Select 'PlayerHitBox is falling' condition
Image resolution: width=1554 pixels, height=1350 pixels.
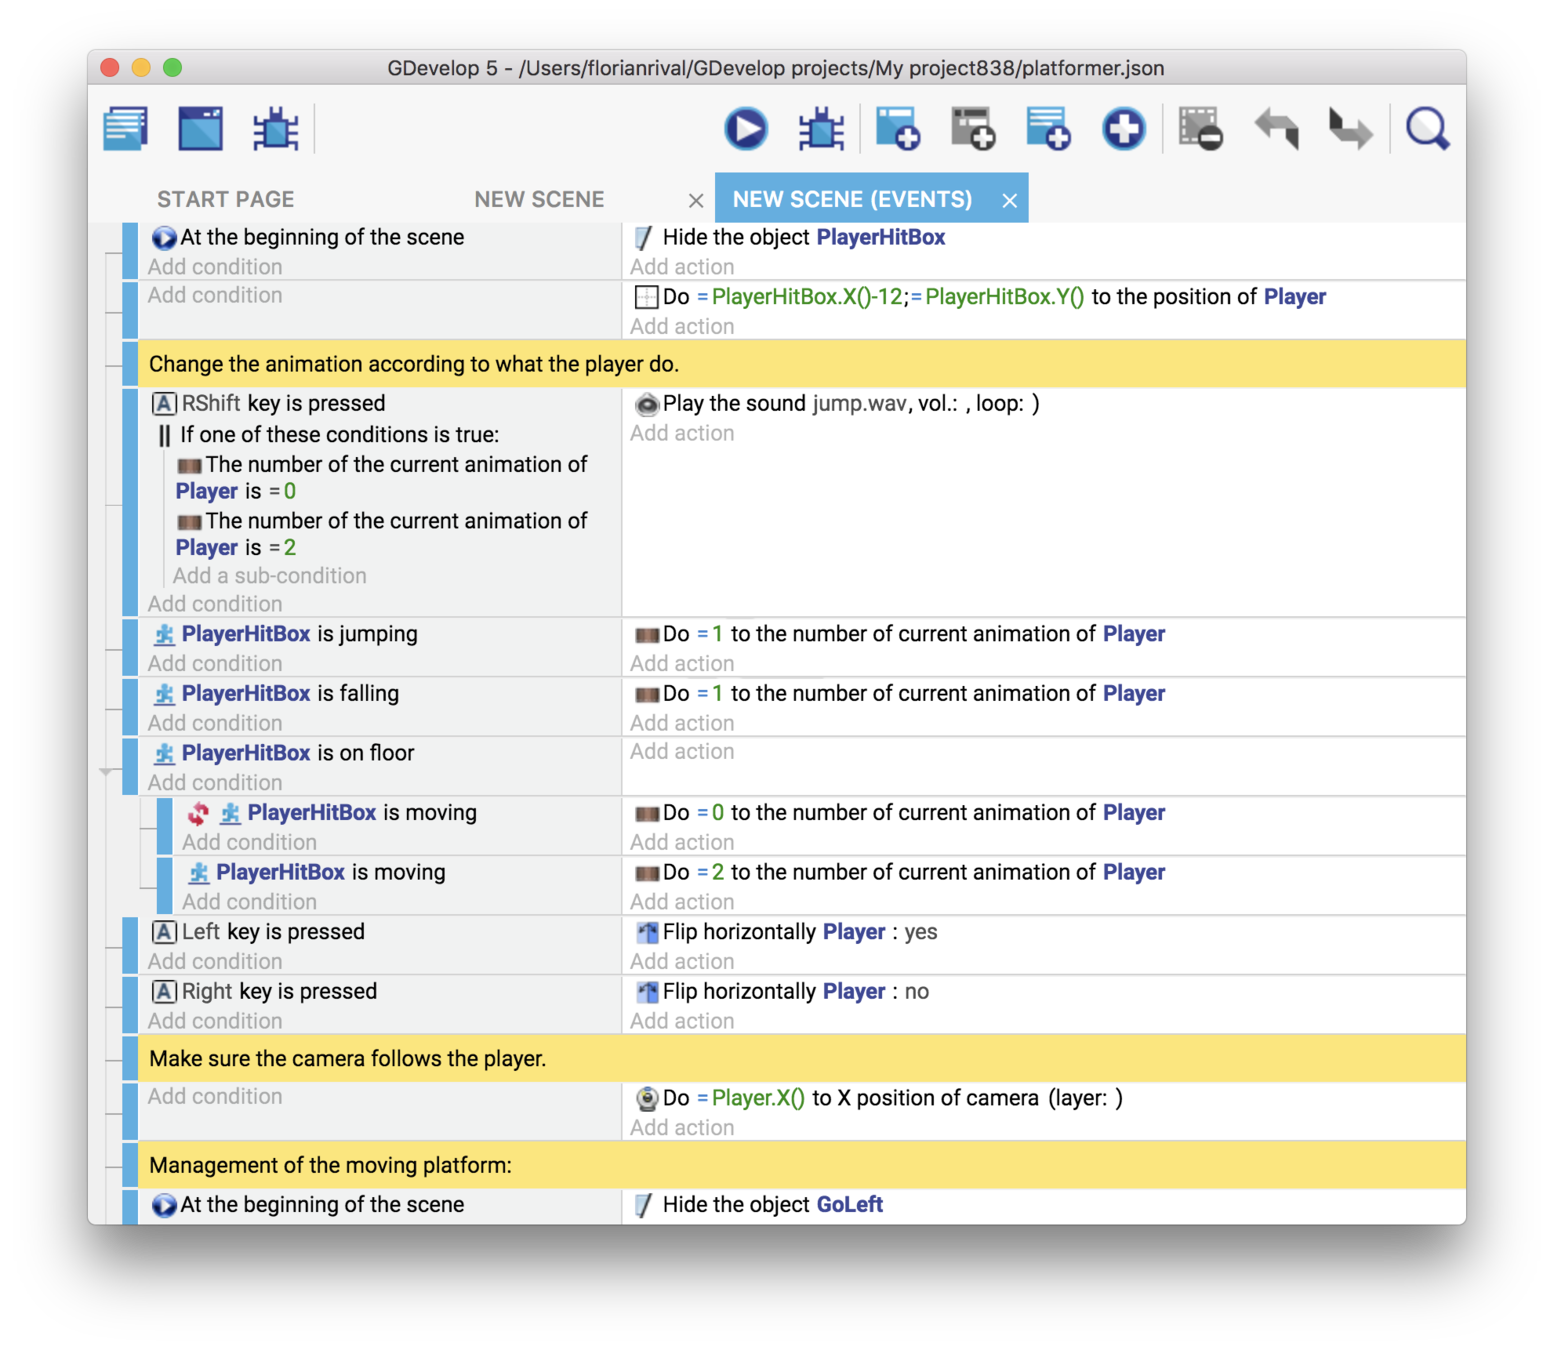276,693
